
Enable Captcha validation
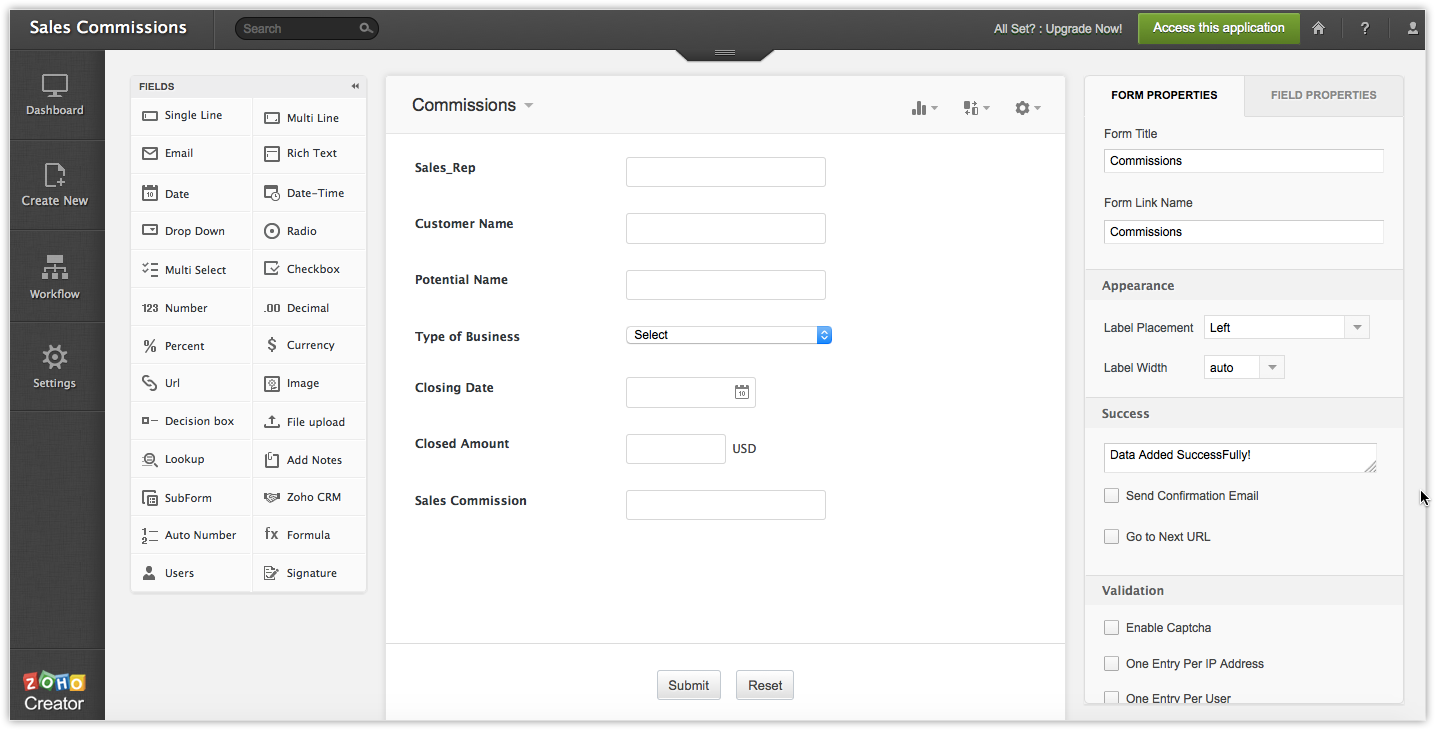(x=1111, y=627)
